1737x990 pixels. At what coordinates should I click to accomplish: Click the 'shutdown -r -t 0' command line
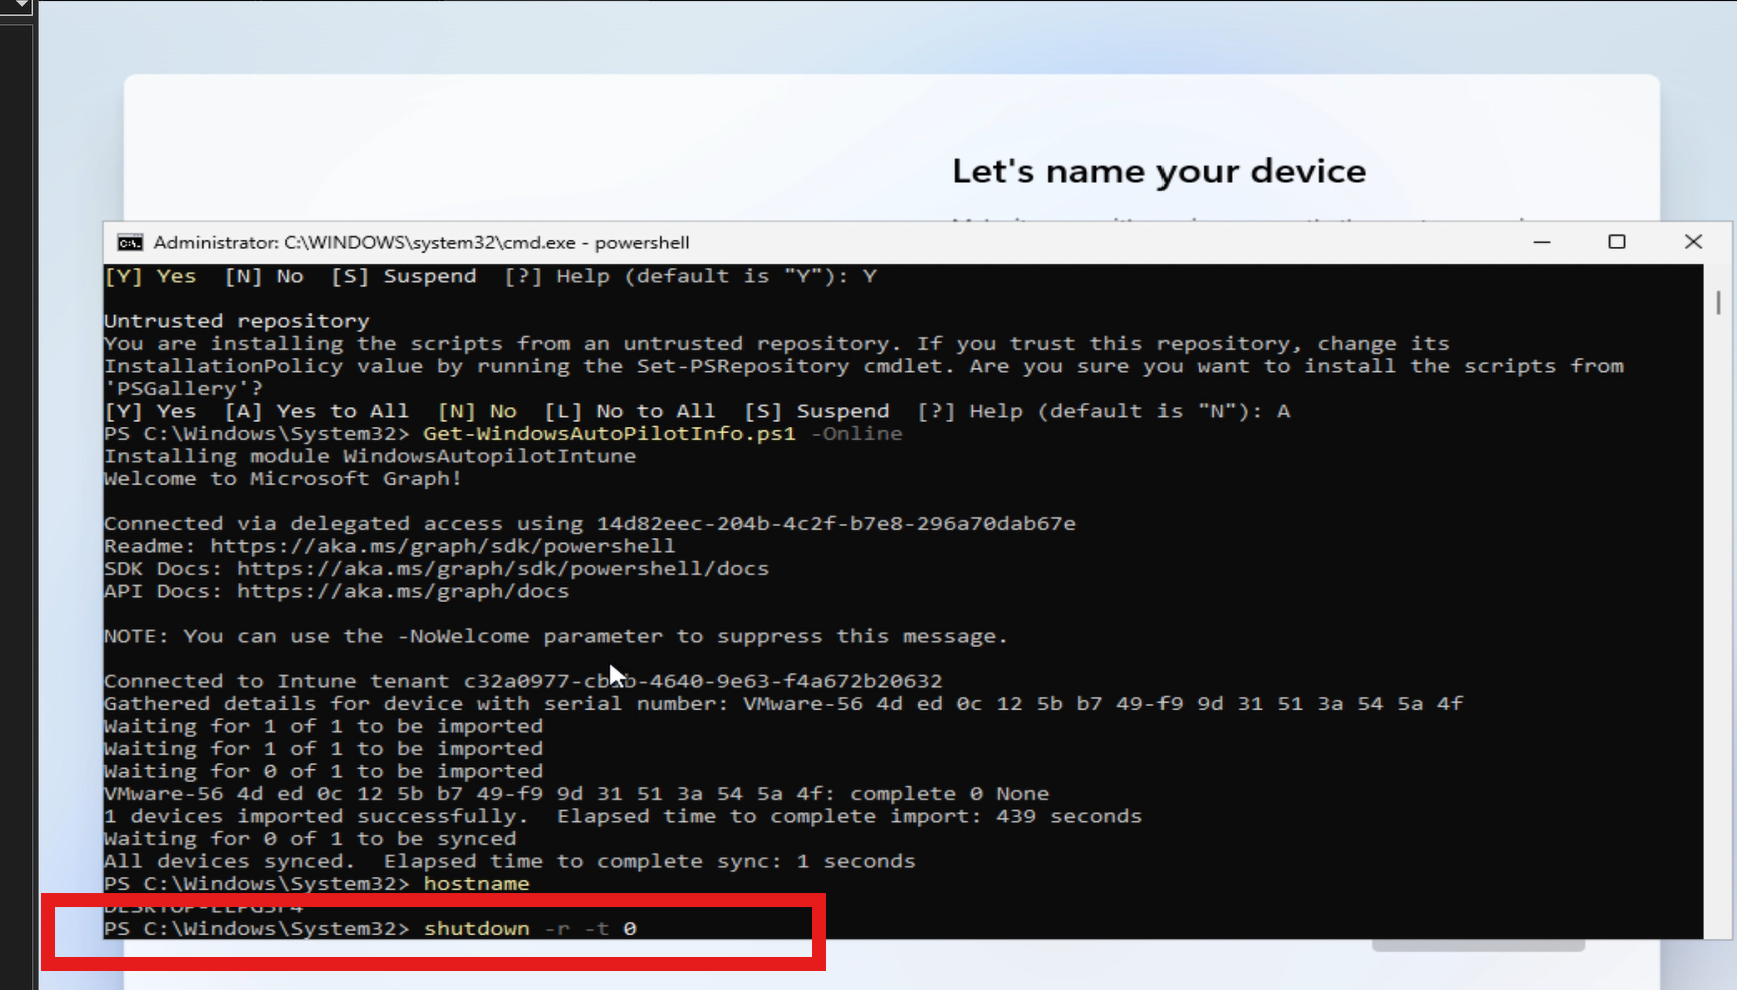coord(530,929)
